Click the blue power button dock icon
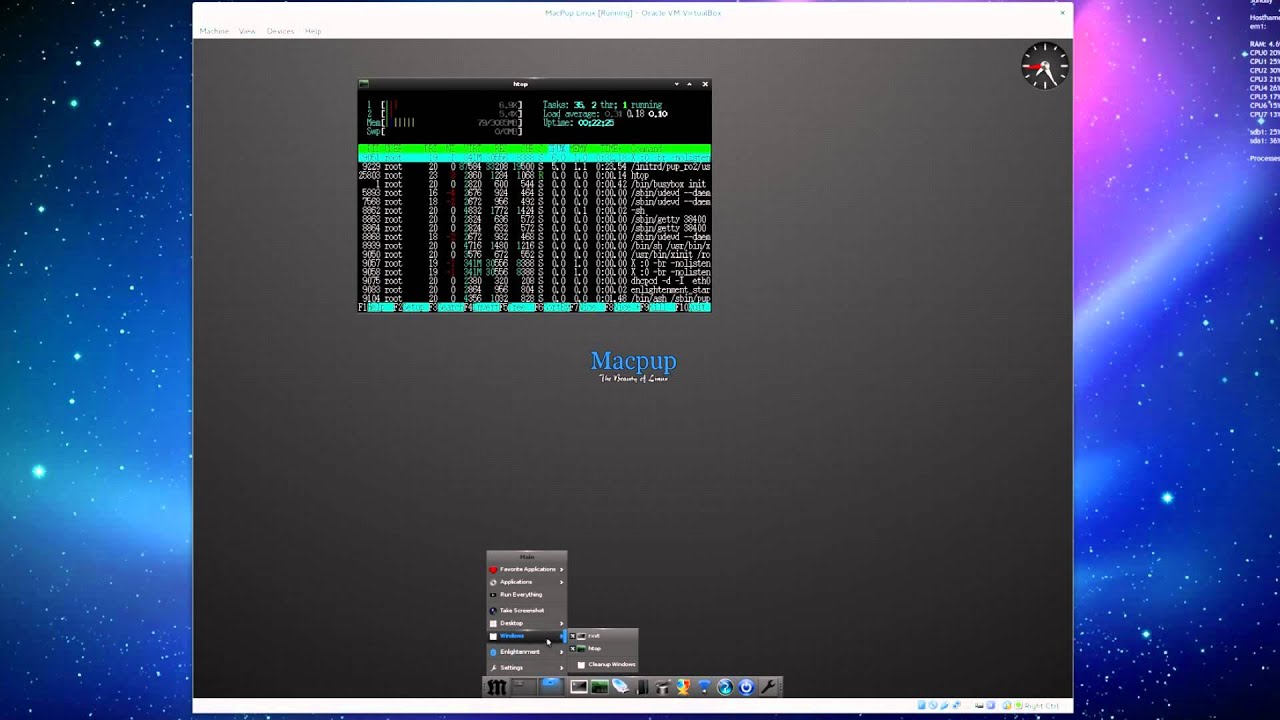This screenshot has width=1280, height=720. (x=746, y=687)
